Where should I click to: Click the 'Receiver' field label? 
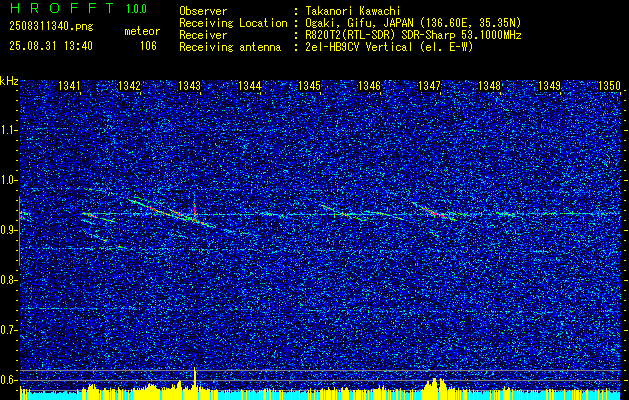(x=203, y=35)
